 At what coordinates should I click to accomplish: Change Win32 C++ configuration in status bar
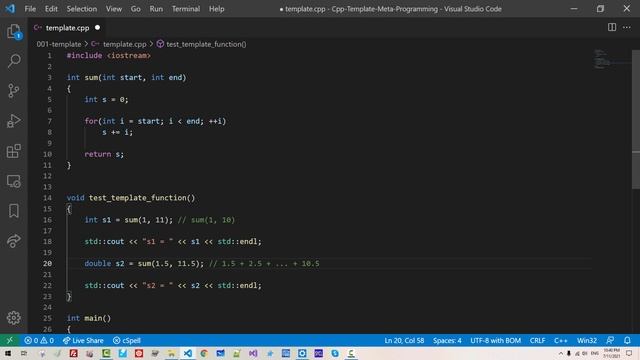click(587, 340)
